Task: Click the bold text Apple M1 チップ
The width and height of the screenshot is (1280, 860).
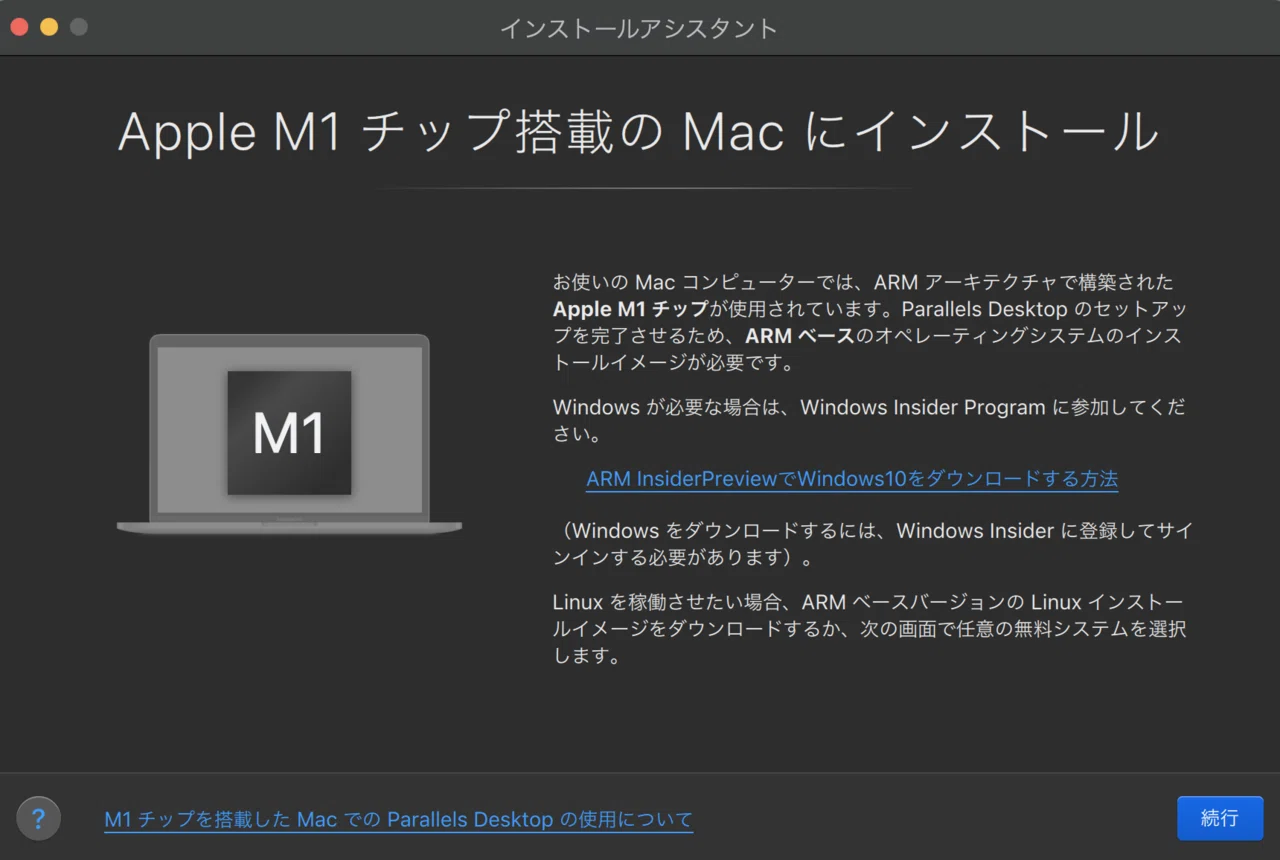Action: pyautogui.click(x=630, y=309)
